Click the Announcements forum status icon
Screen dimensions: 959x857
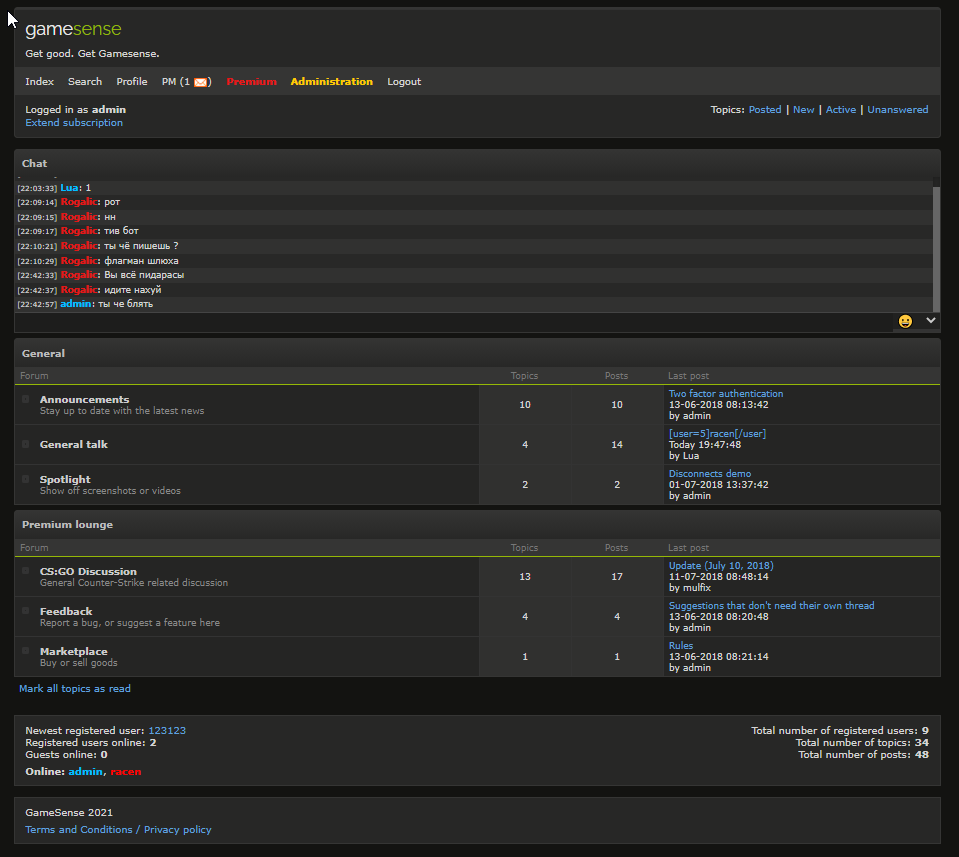tap(26, 399)
